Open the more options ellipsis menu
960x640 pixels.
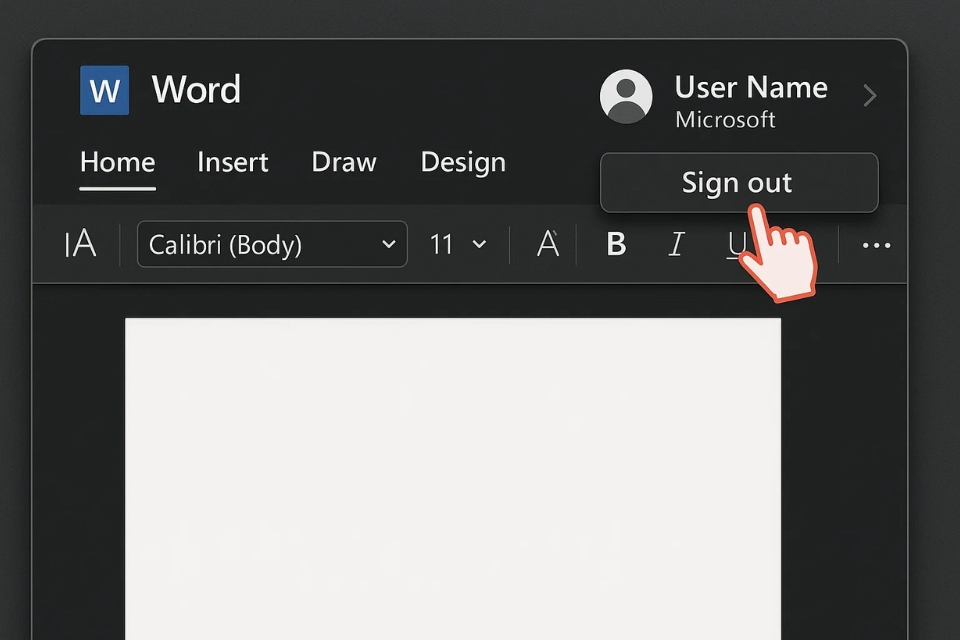875,245
